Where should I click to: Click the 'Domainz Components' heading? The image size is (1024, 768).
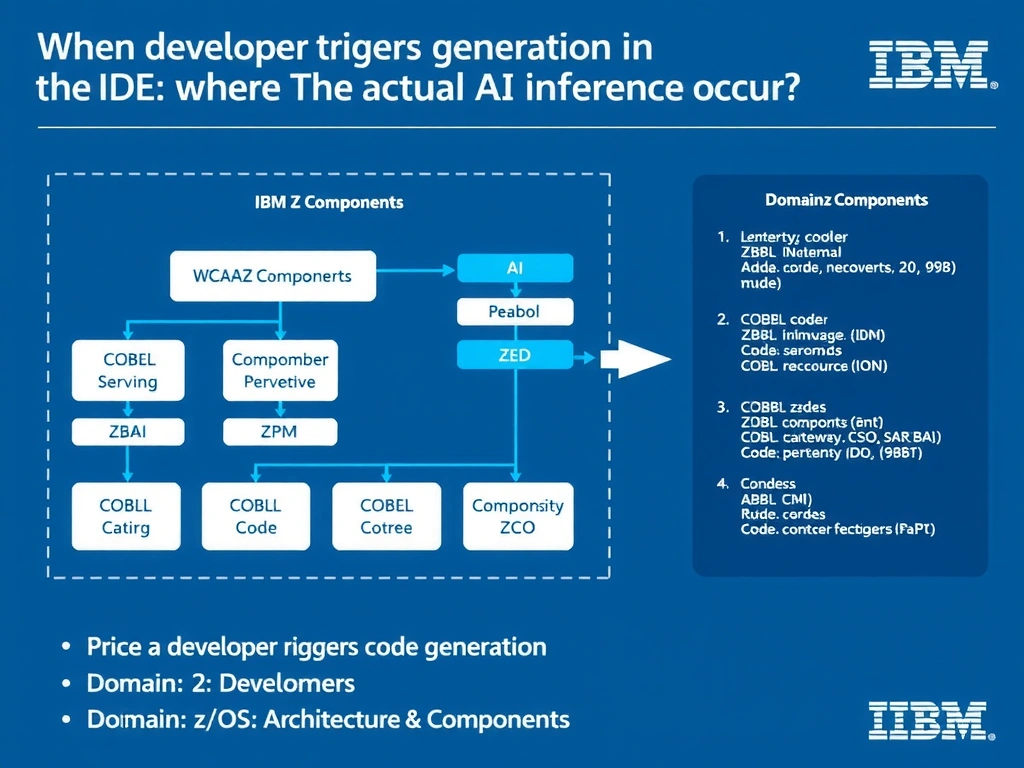click(846, 200)
